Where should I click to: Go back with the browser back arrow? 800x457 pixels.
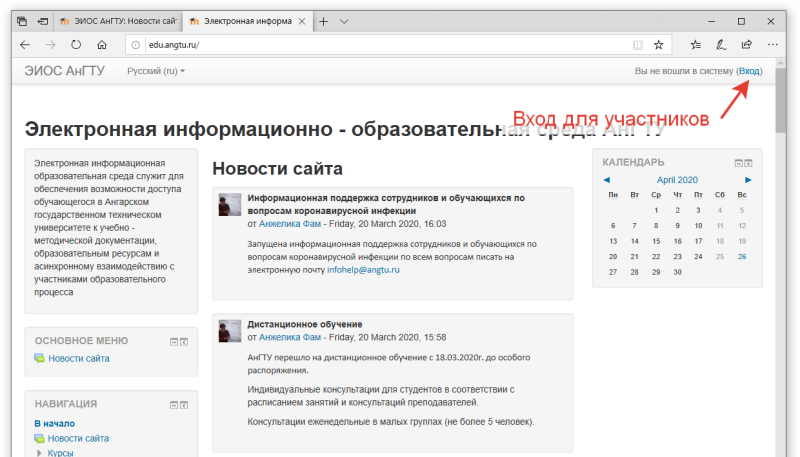coord(25,45)
